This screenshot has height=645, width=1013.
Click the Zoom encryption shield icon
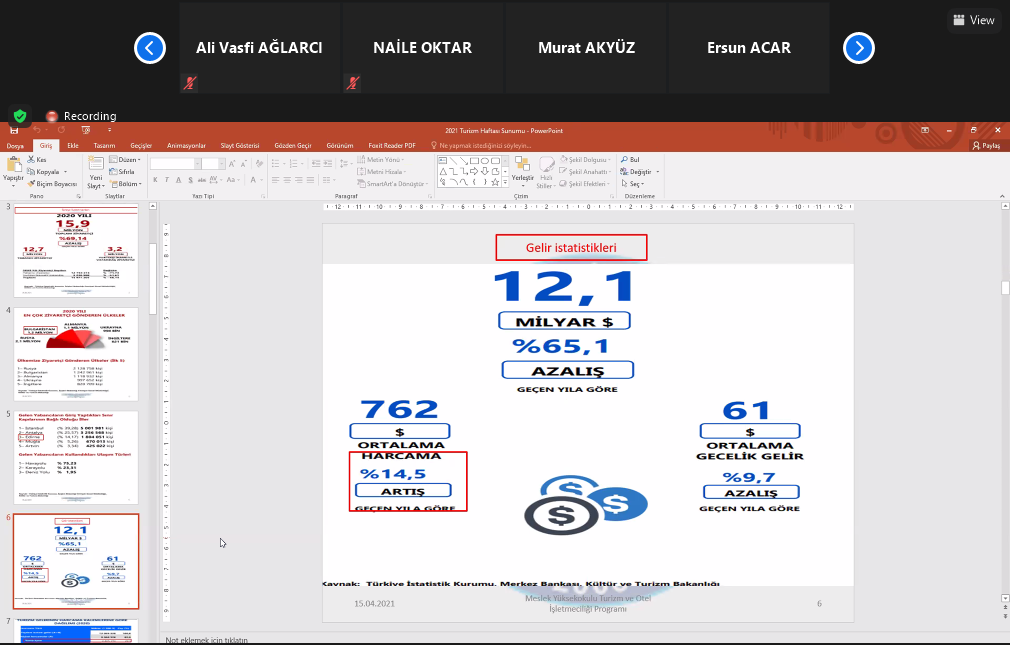click(x=19, y=116)
